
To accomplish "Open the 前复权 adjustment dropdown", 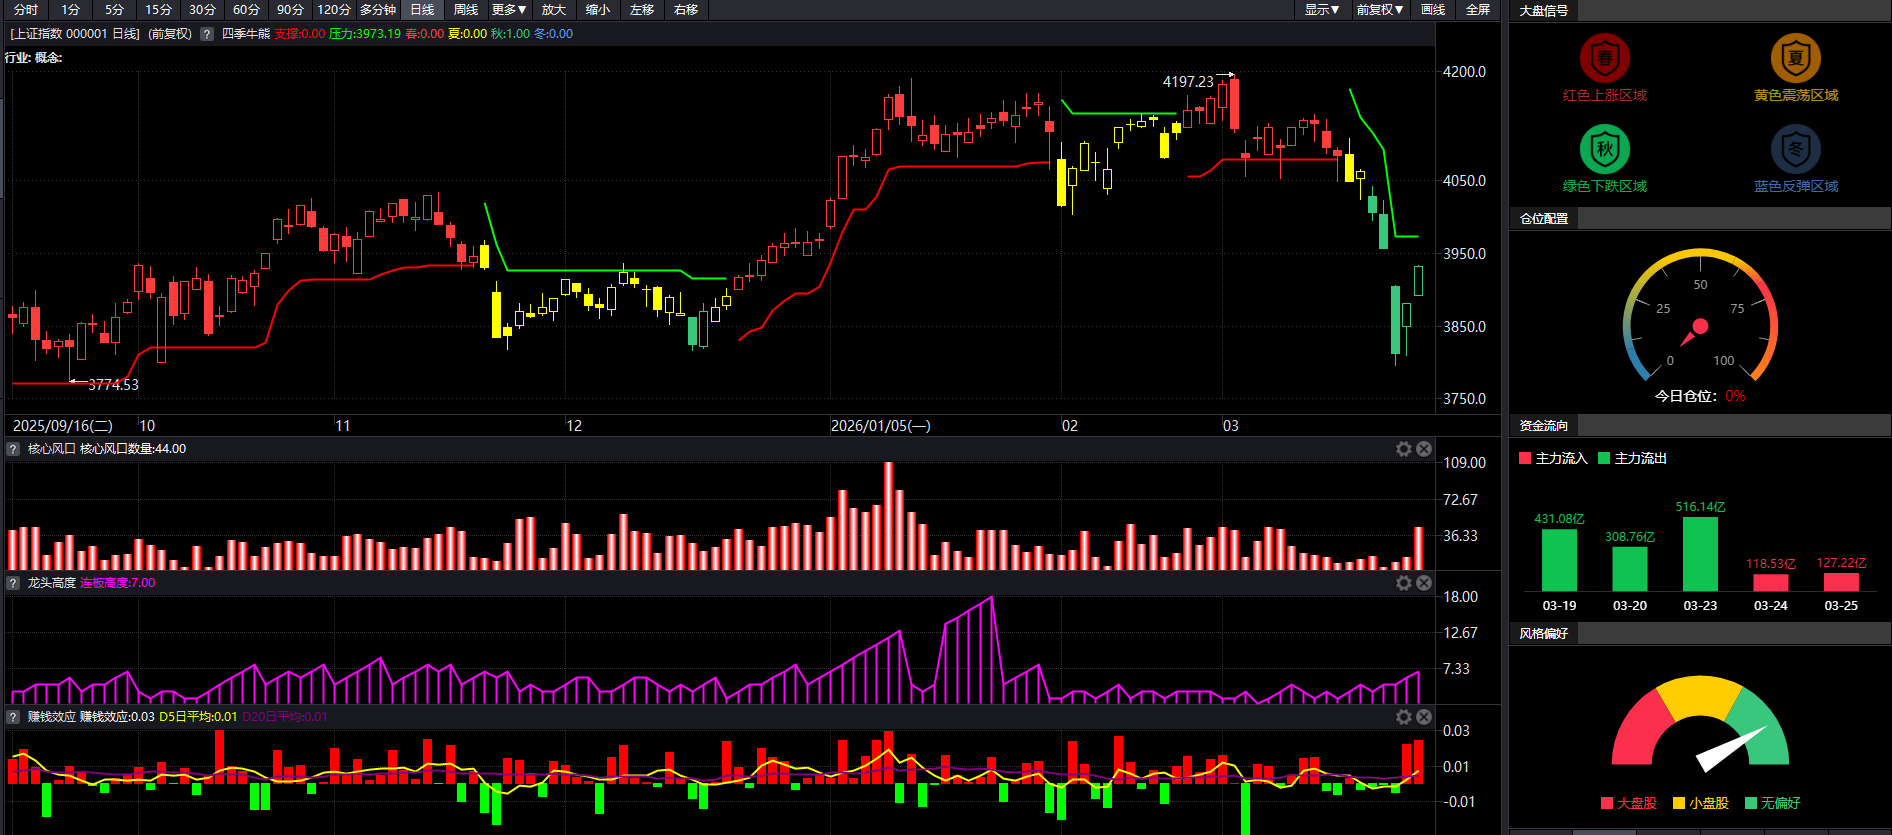I will [x=1380, y=10].
